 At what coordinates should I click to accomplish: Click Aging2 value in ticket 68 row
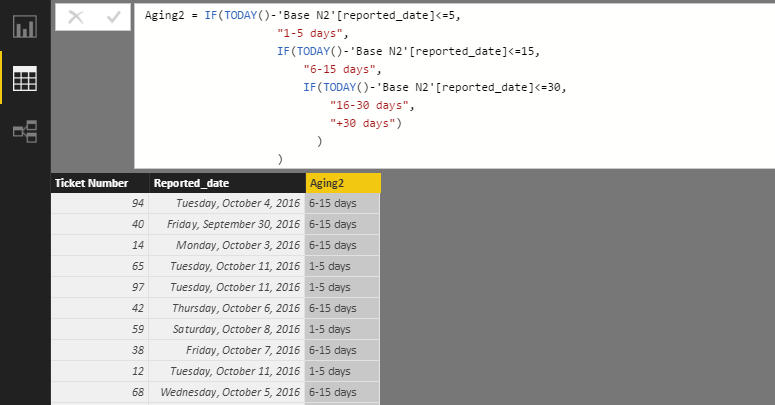click(343, 392)
